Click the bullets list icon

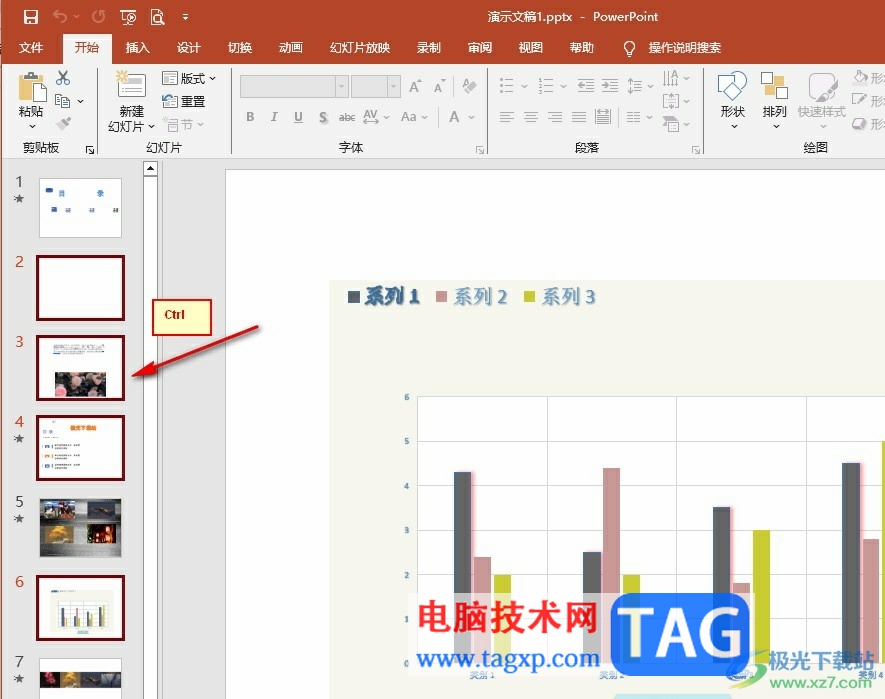click(507, 86)
